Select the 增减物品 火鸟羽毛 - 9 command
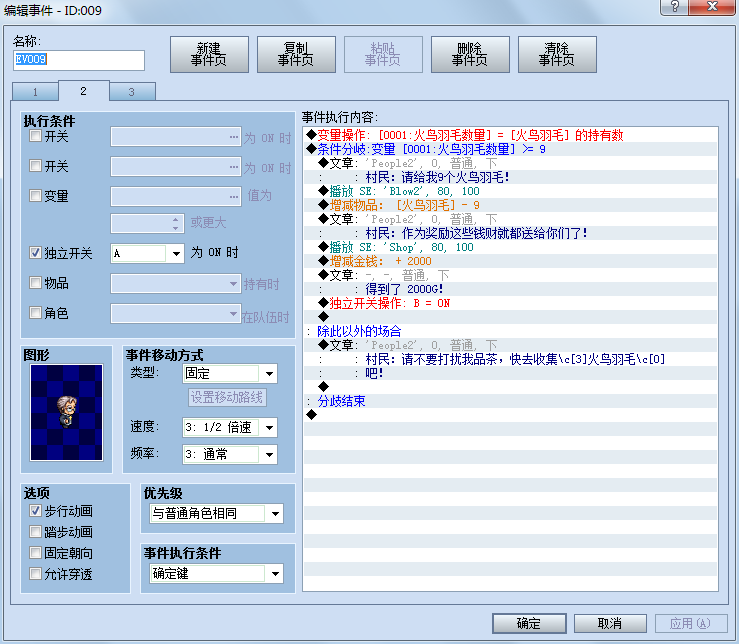739x644 pixels. (x=511, y=205)
